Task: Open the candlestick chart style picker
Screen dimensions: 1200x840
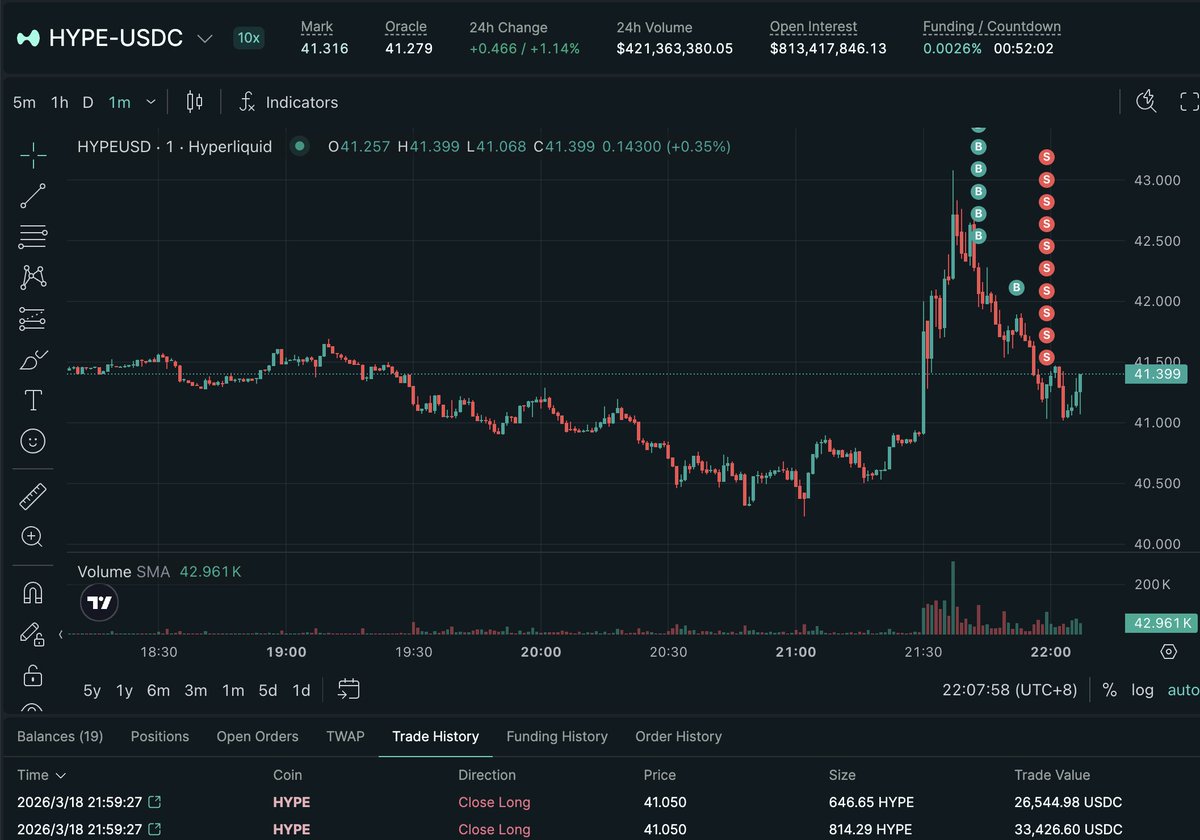Action: click(194, 102)
